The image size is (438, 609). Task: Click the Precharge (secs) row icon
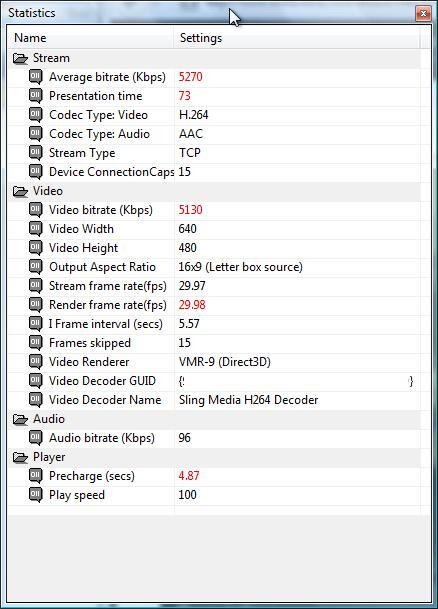pos(36,476)
